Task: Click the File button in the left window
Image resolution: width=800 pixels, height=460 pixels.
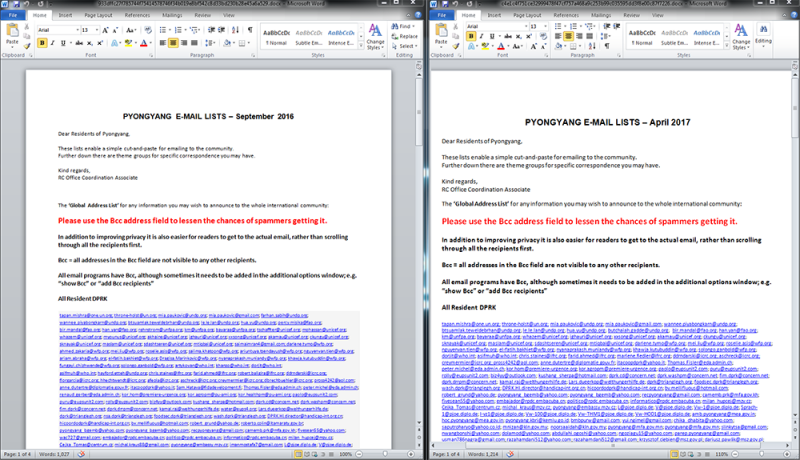Action: pos(13,16)
